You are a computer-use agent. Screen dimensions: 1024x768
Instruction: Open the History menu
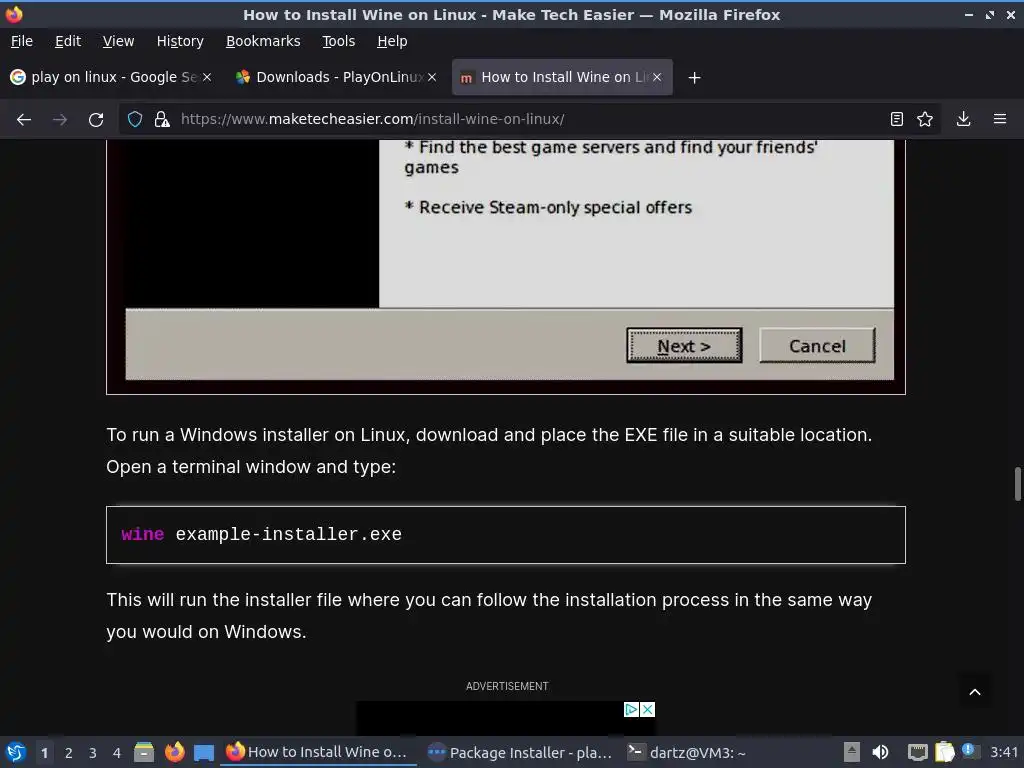tap(180, 41)
